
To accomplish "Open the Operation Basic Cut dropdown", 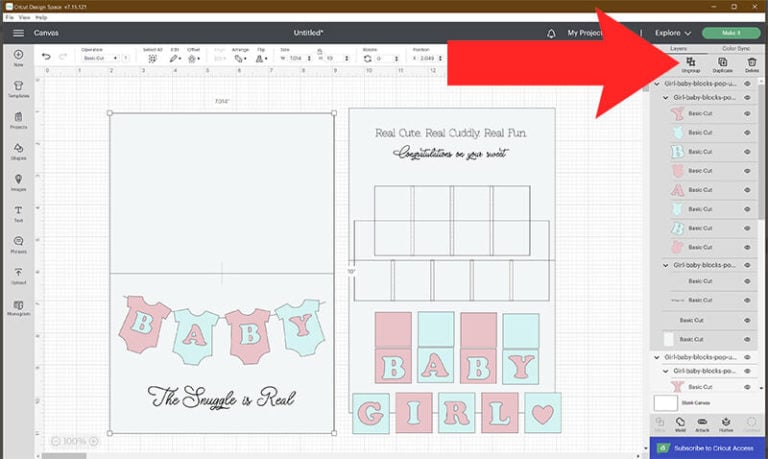I will pyautogui.click(x=100, y=58).
